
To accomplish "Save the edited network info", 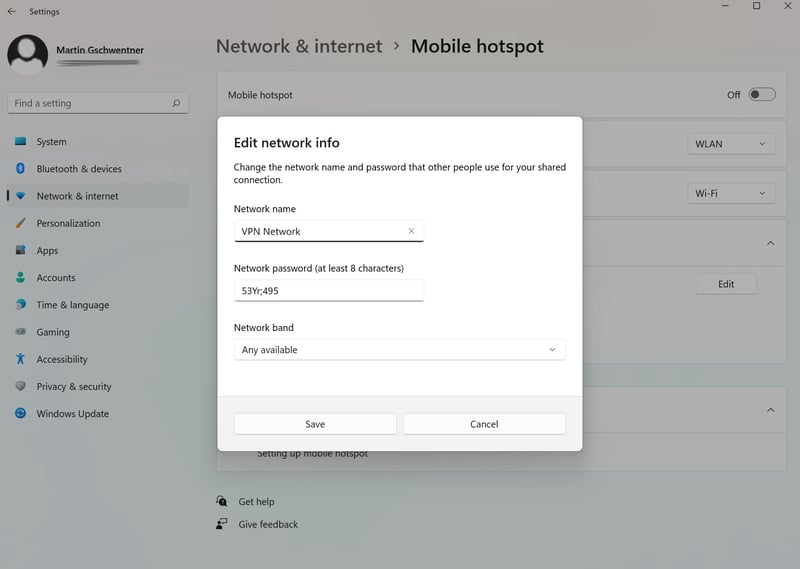I will click(315, 424).
